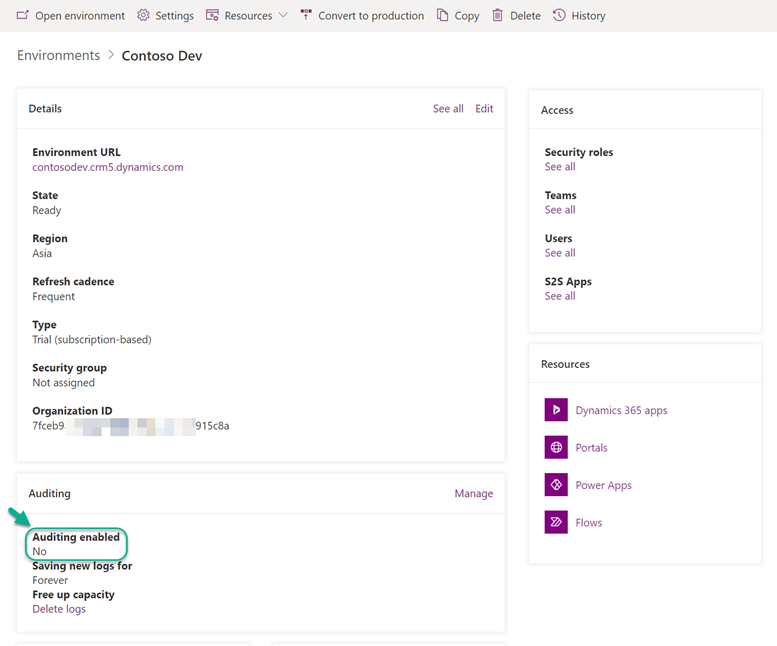Click Delete logs link

click(x=59, y=609)
